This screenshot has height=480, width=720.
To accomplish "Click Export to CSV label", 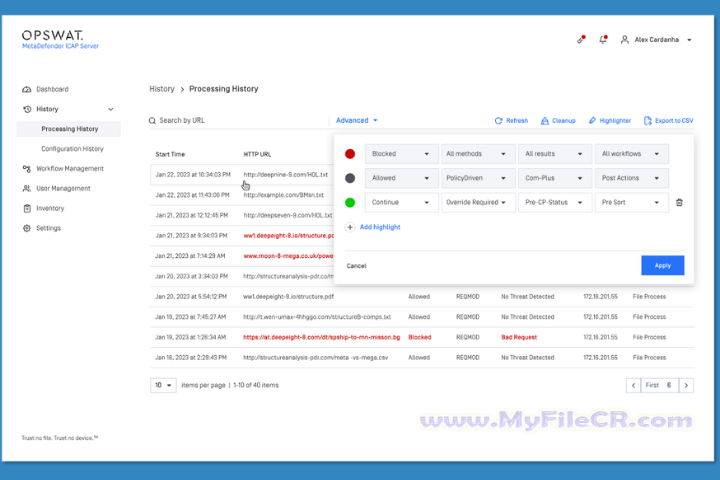I will coord(674,121).
